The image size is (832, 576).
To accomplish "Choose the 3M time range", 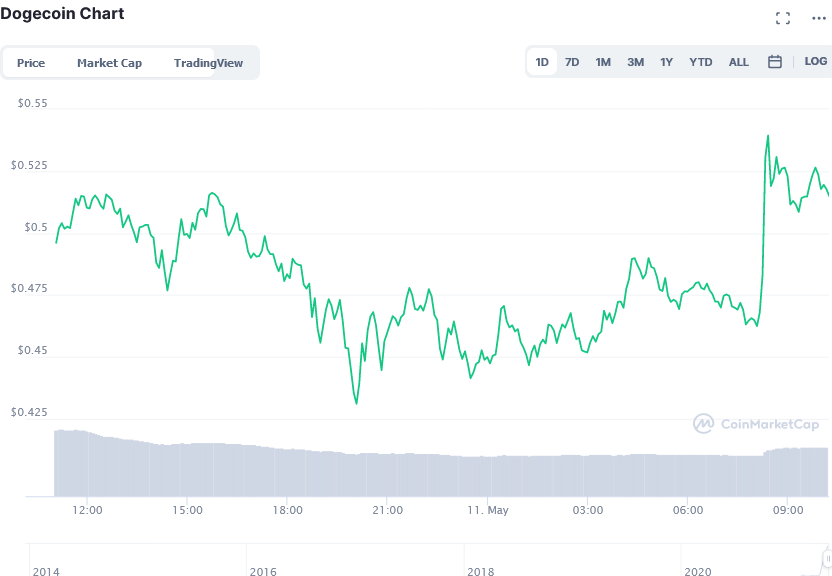I will pyautogui.click(x=635, y=62).
